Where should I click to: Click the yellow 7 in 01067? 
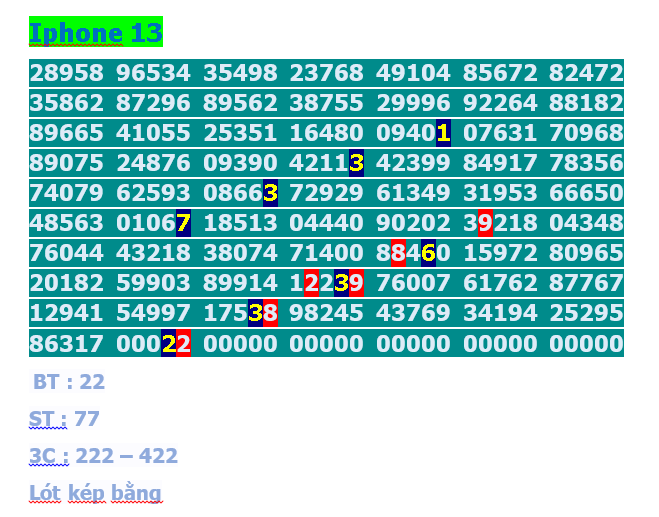pyautogui.click(x=183, y=223)
